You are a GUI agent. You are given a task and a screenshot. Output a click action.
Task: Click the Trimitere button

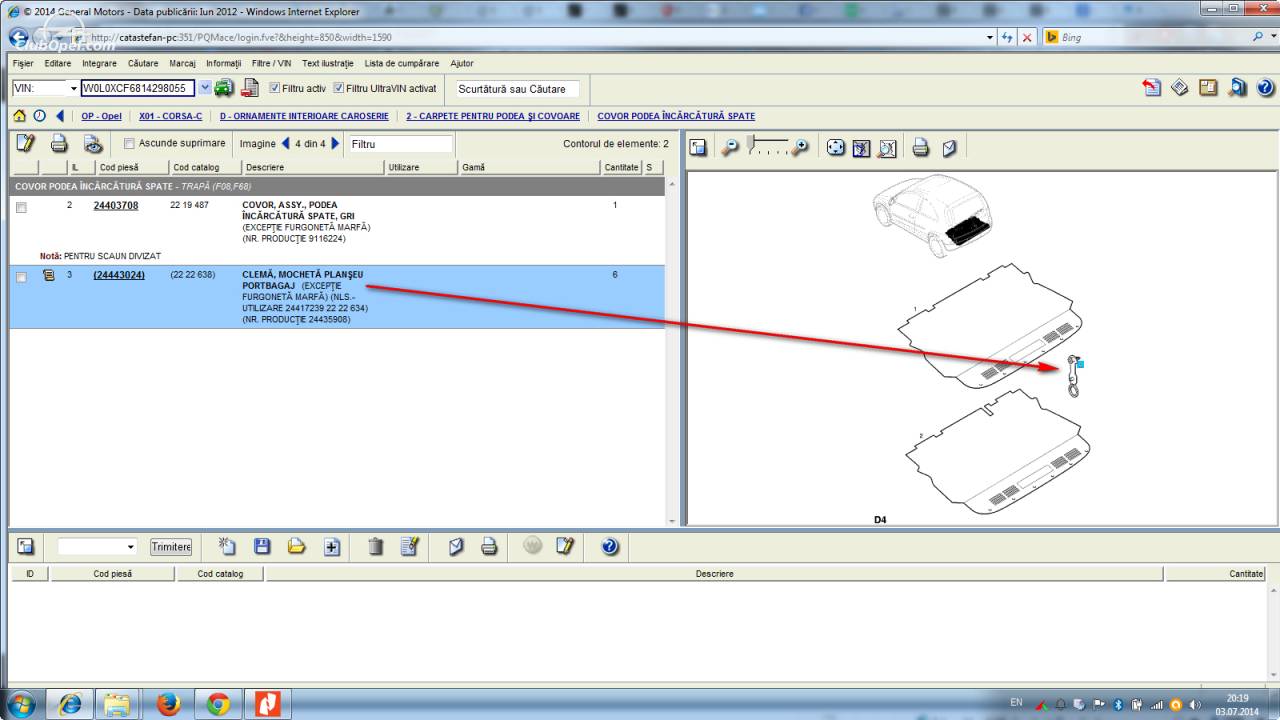171,547
